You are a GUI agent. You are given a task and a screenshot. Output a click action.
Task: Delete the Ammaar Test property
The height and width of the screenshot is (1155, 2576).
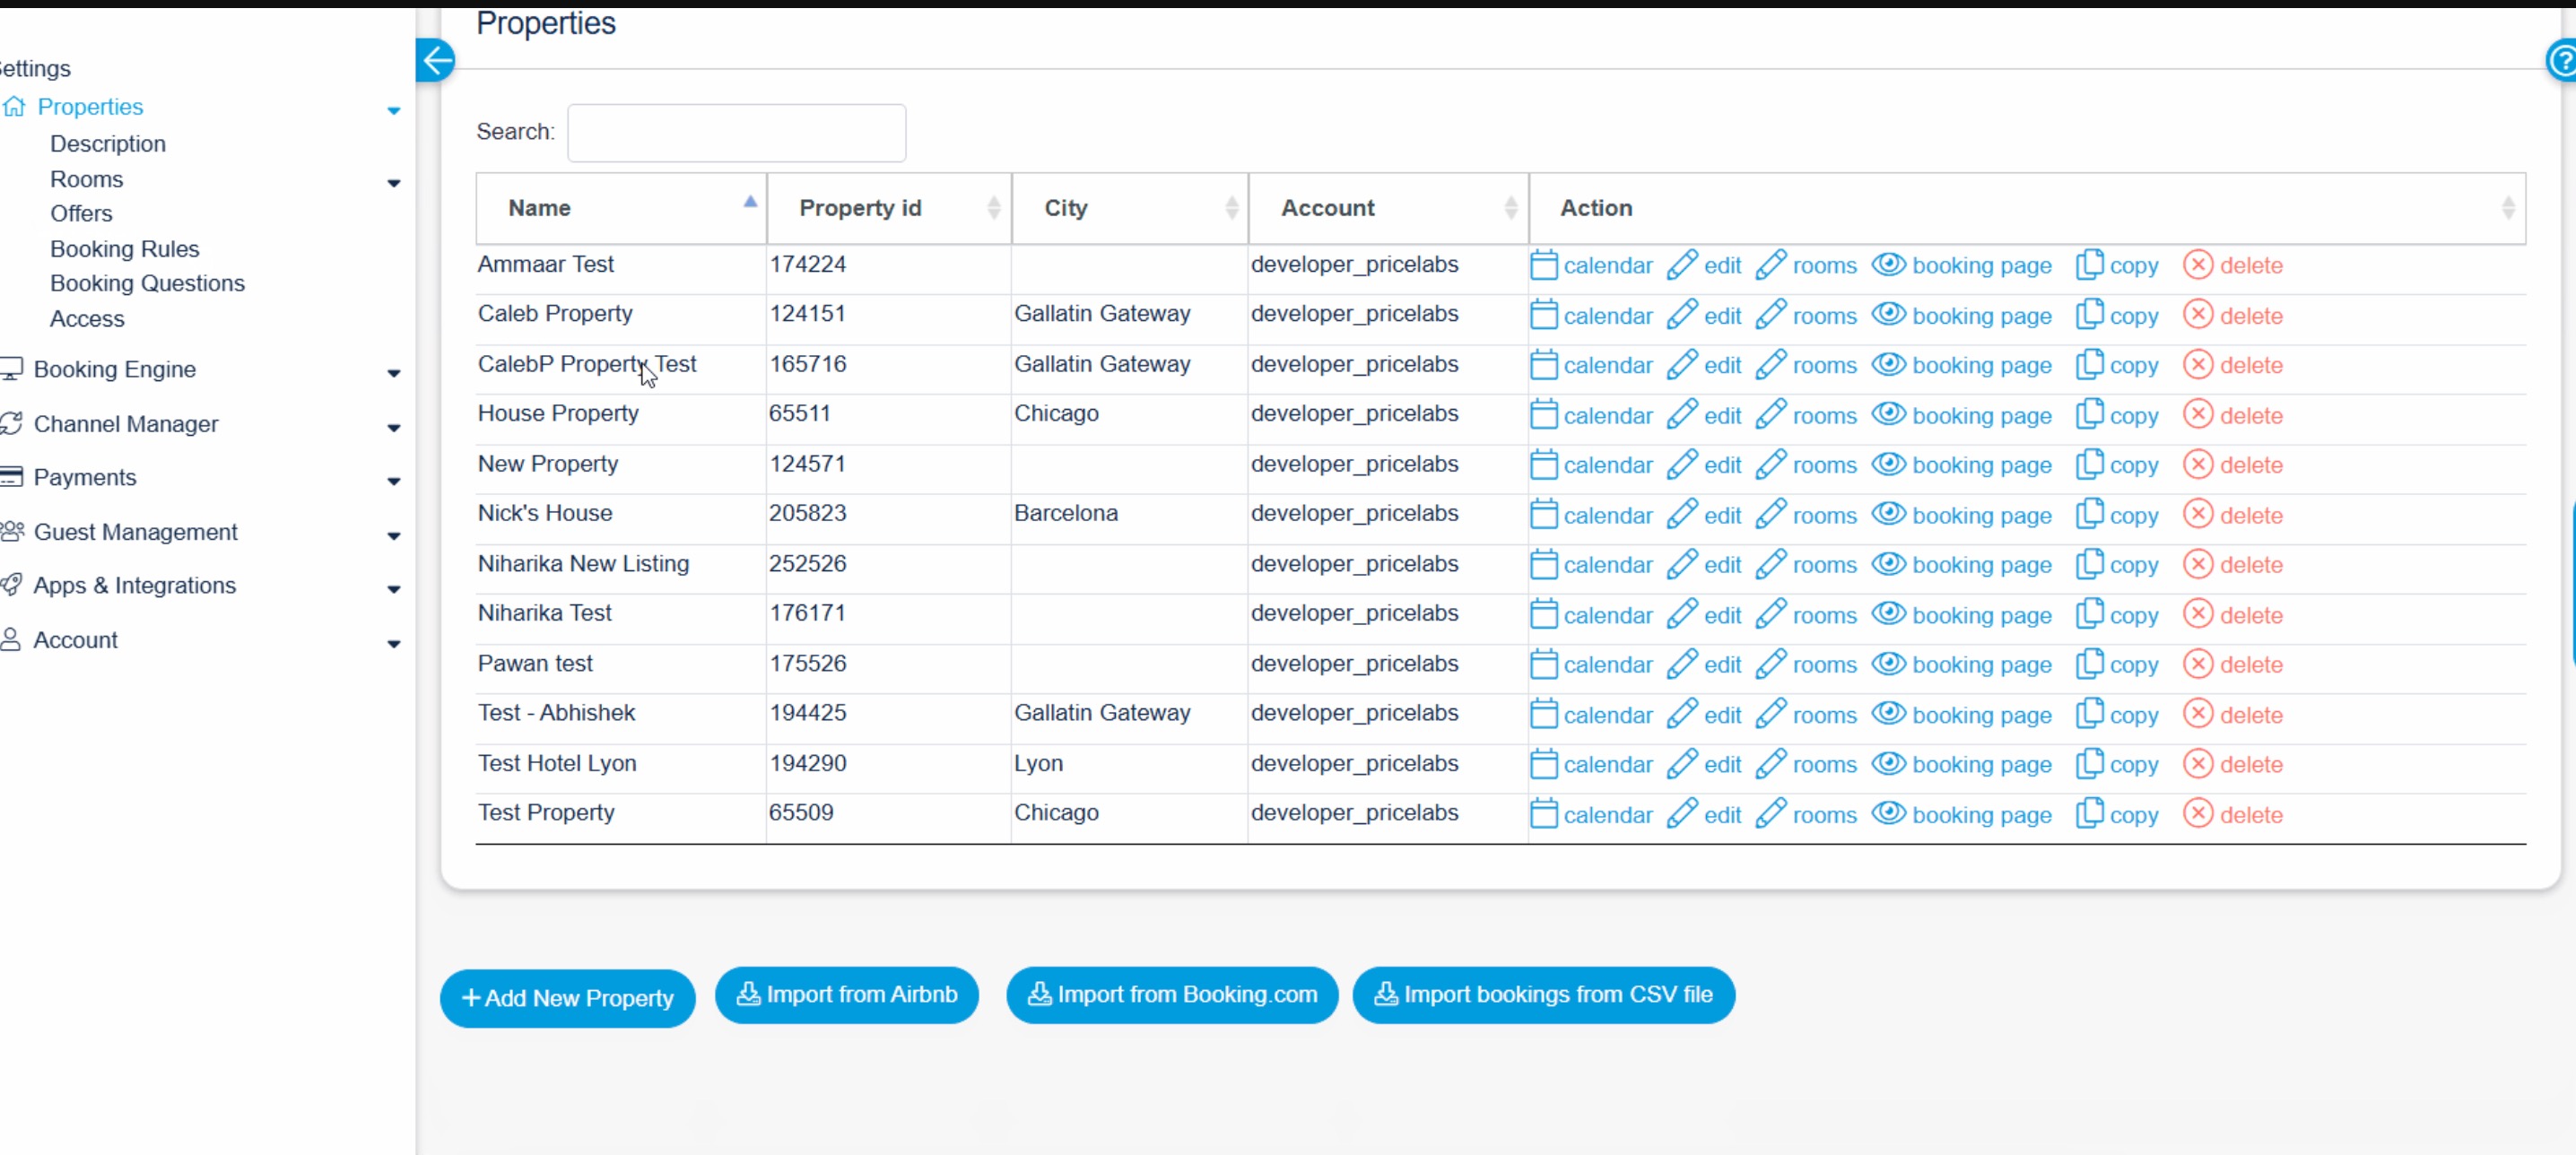[2233, 265]
